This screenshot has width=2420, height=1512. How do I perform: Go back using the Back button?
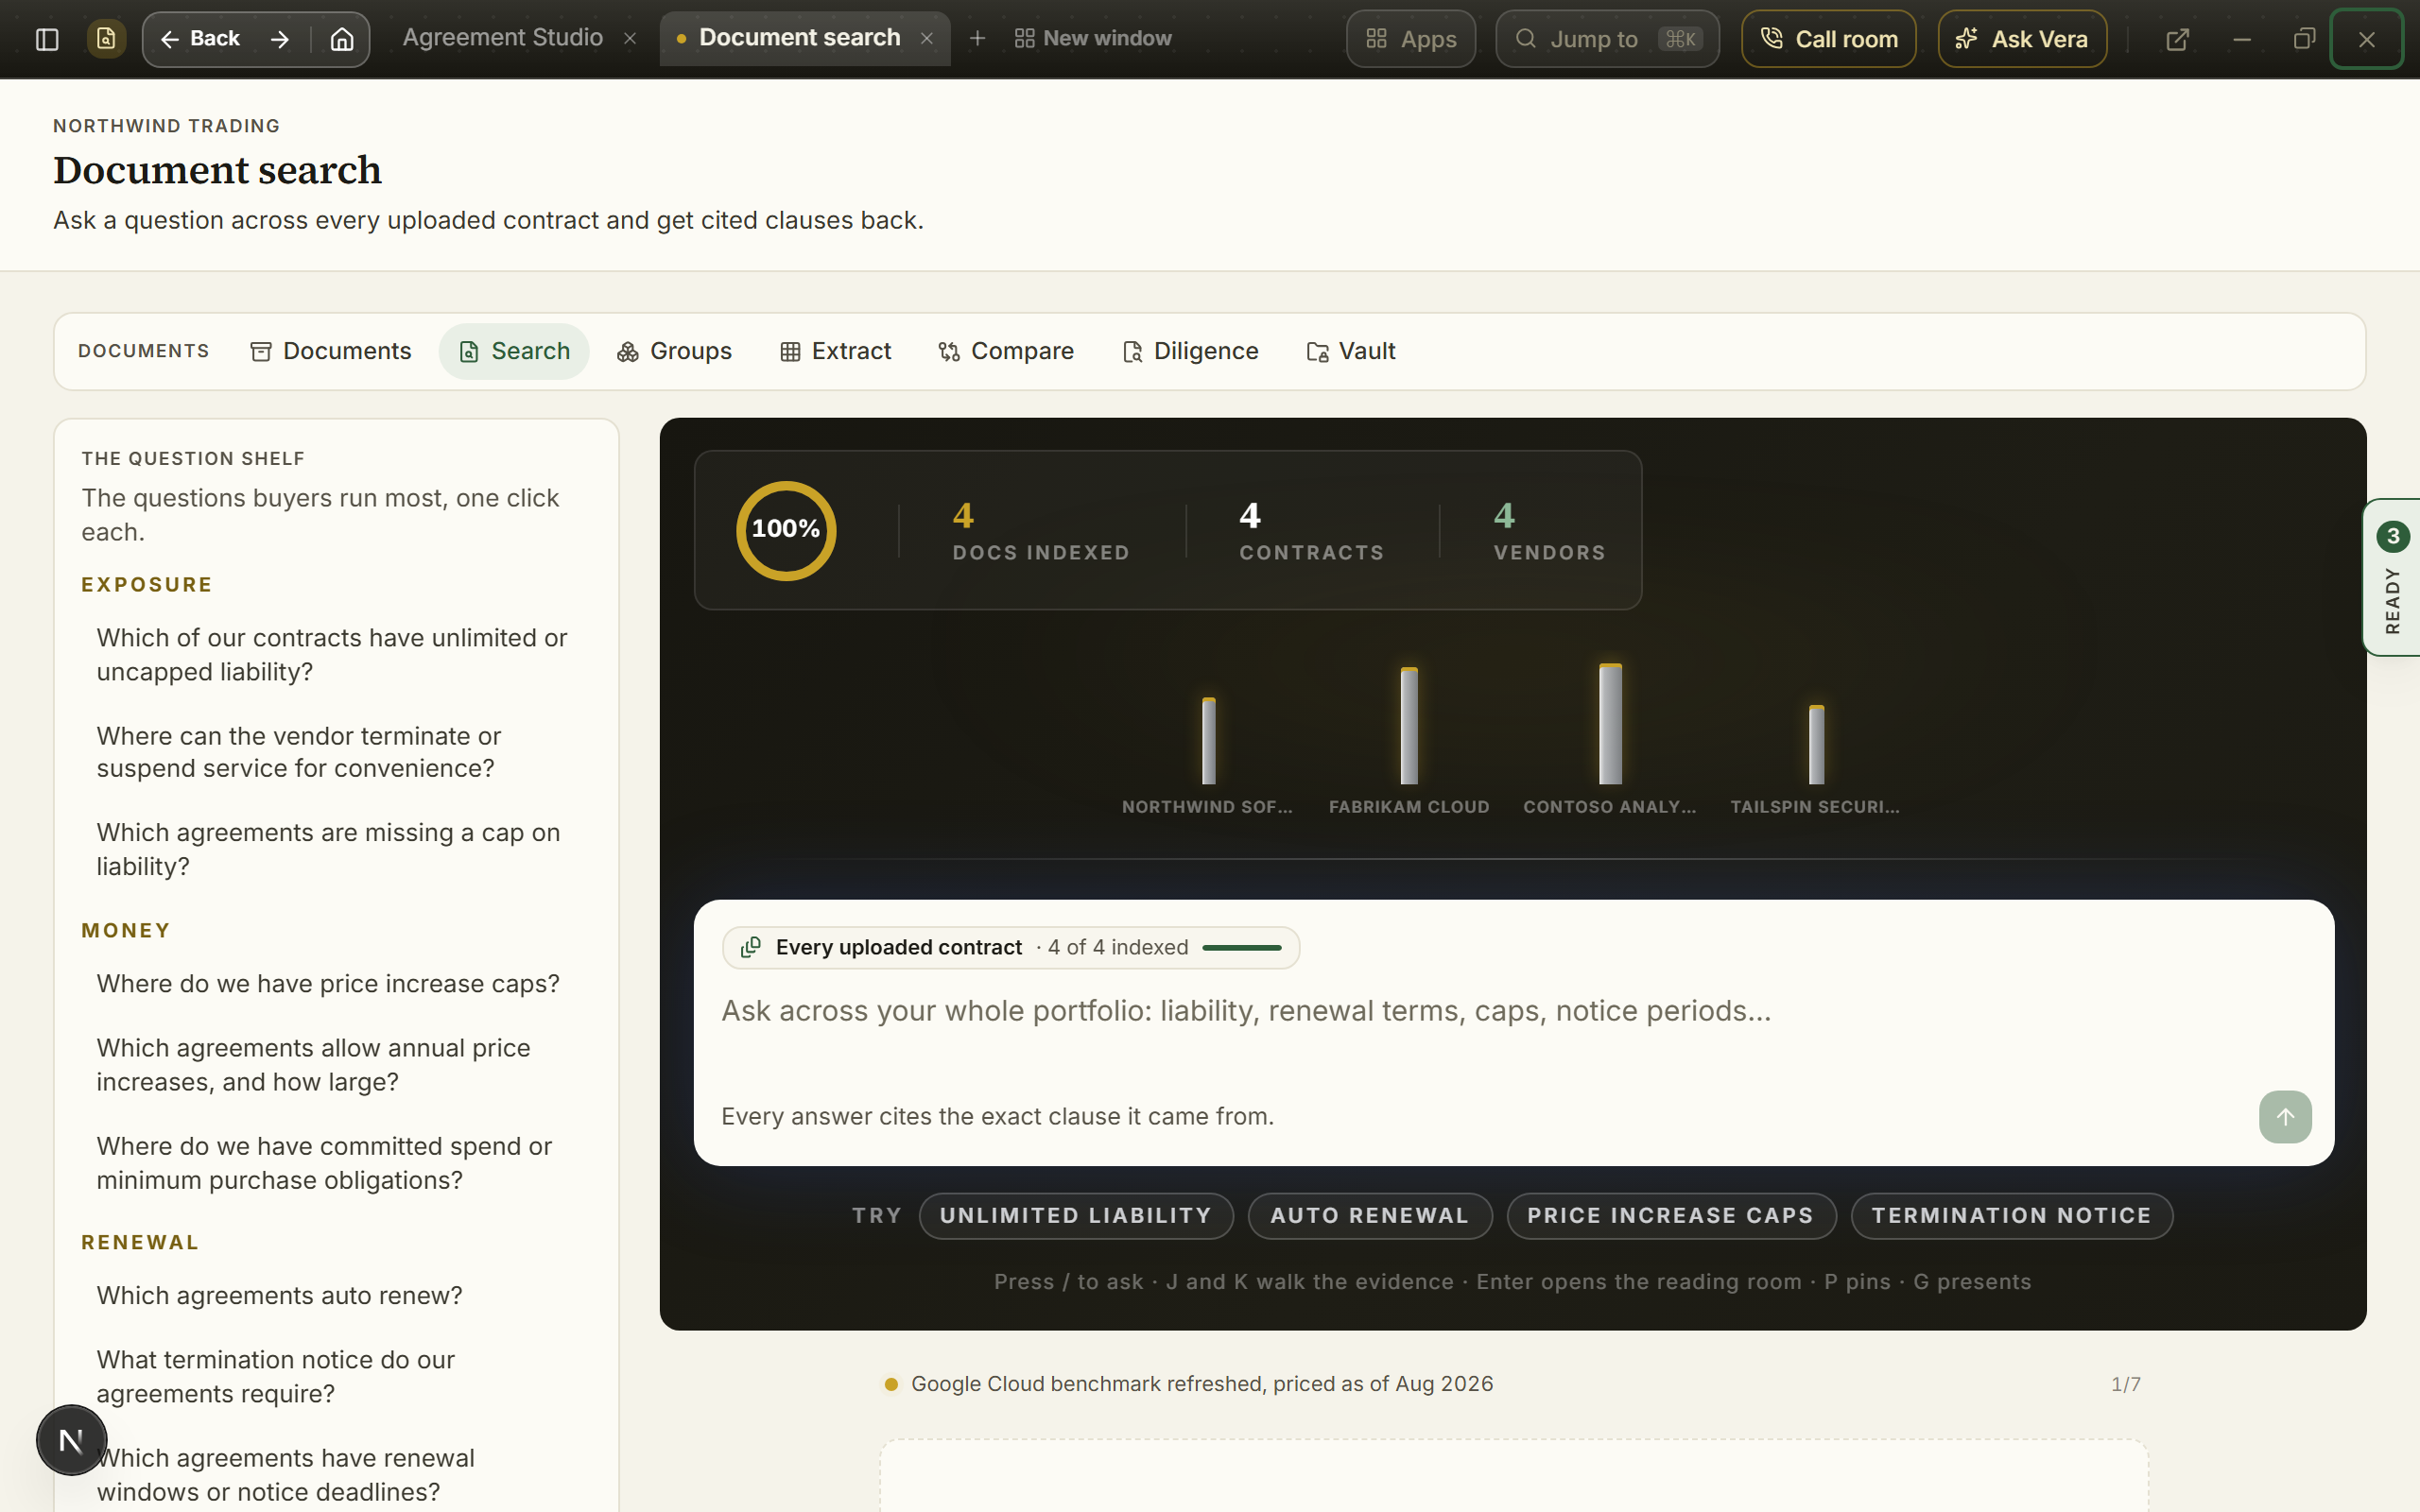point(200,39)
